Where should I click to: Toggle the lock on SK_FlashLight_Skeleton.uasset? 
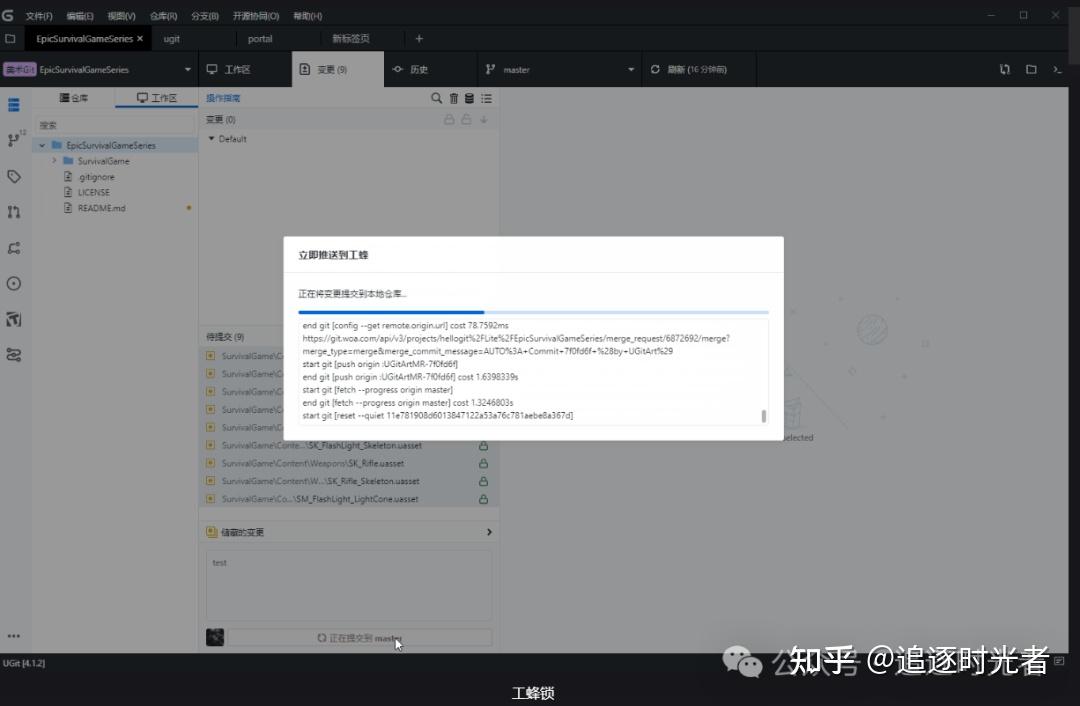tap(483, 445)
